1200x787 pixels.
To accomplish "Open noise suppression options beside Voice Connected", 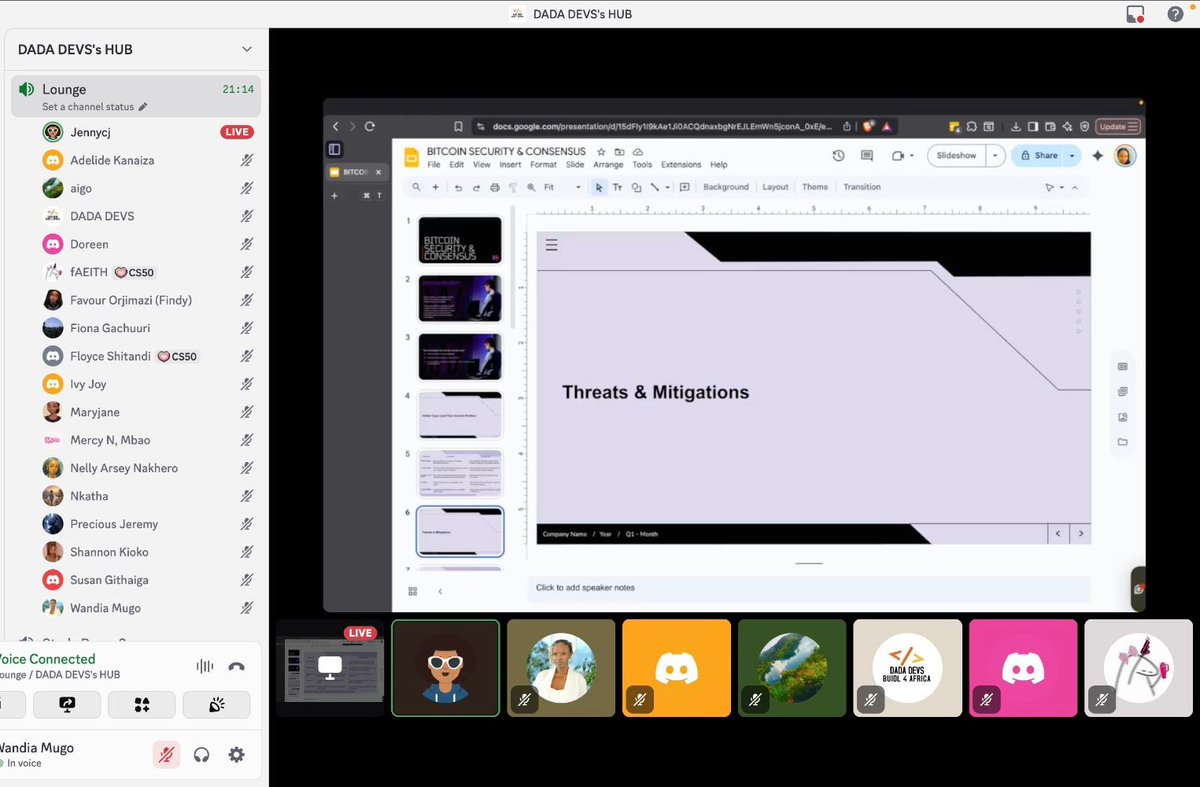I will coord(205,667).
